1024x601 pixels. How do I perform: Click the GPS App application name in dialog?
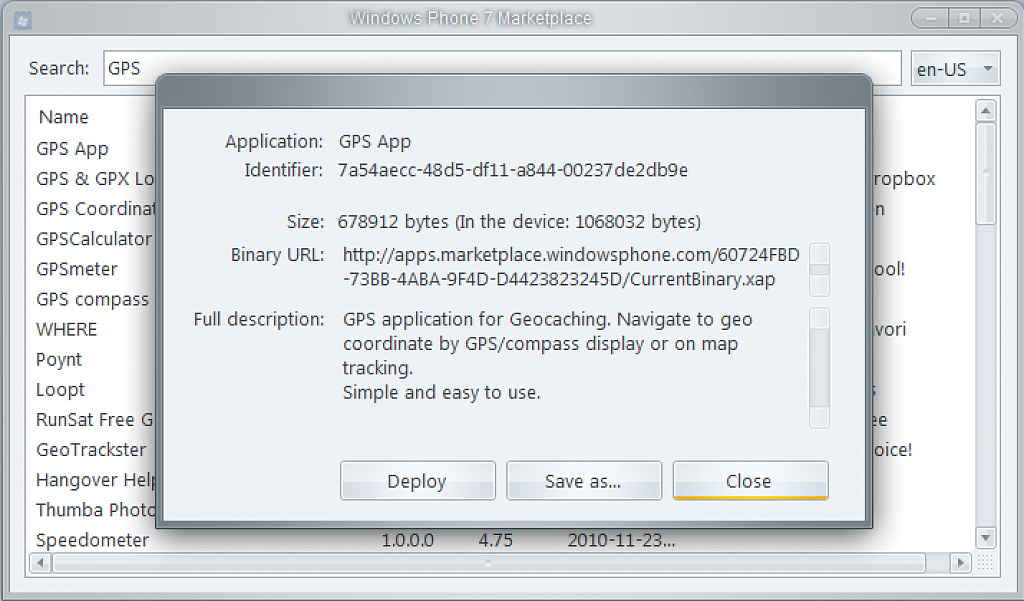pos(375,142)
